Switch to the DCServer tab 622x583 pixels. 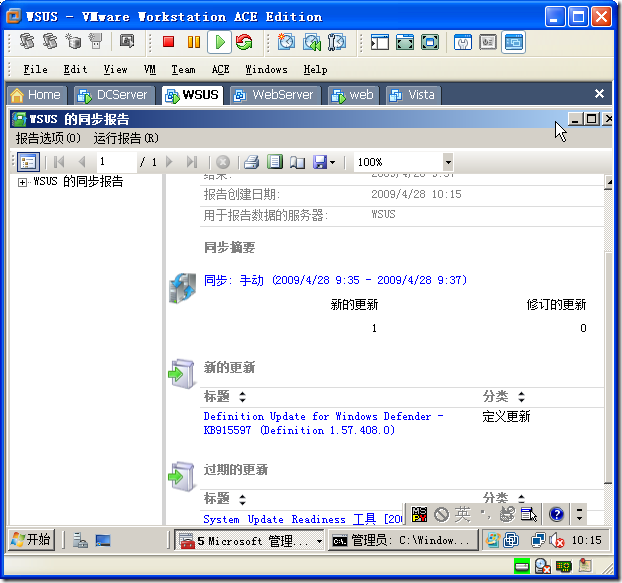click(x=114, y=95)
